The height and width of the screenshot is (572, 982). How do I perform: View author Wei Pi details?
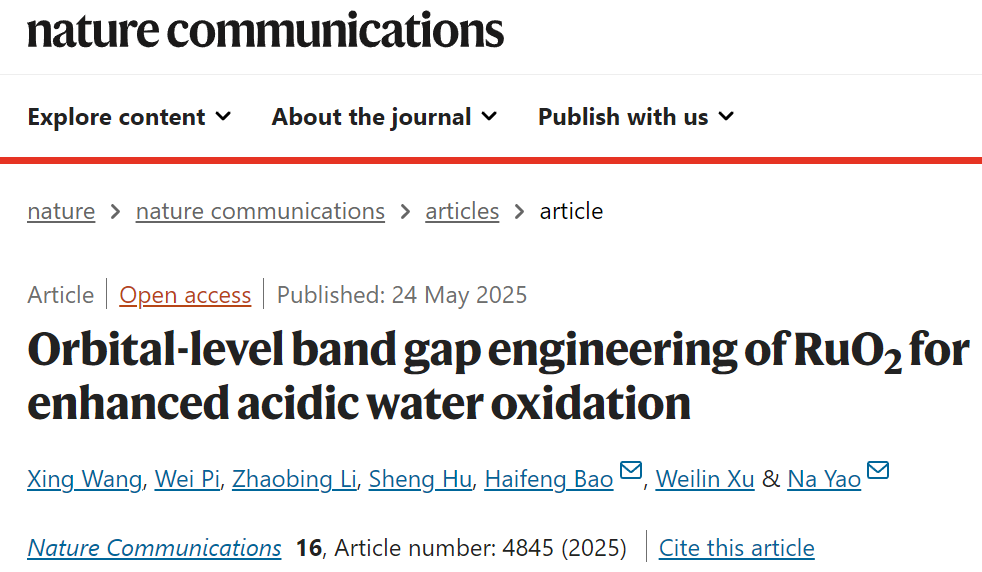click(187, 479)
